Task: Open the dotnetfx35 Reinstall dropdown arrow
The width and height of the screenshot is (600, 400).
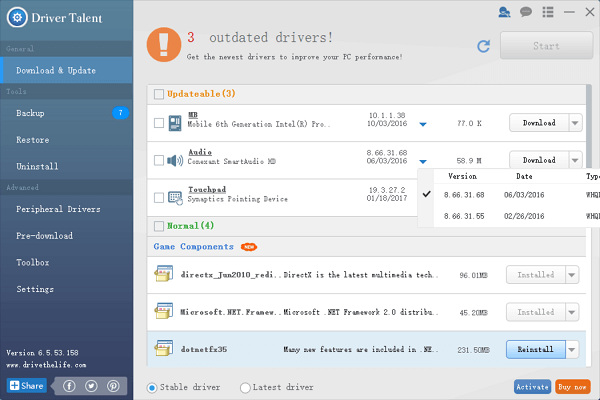Action: pos(572,349)
